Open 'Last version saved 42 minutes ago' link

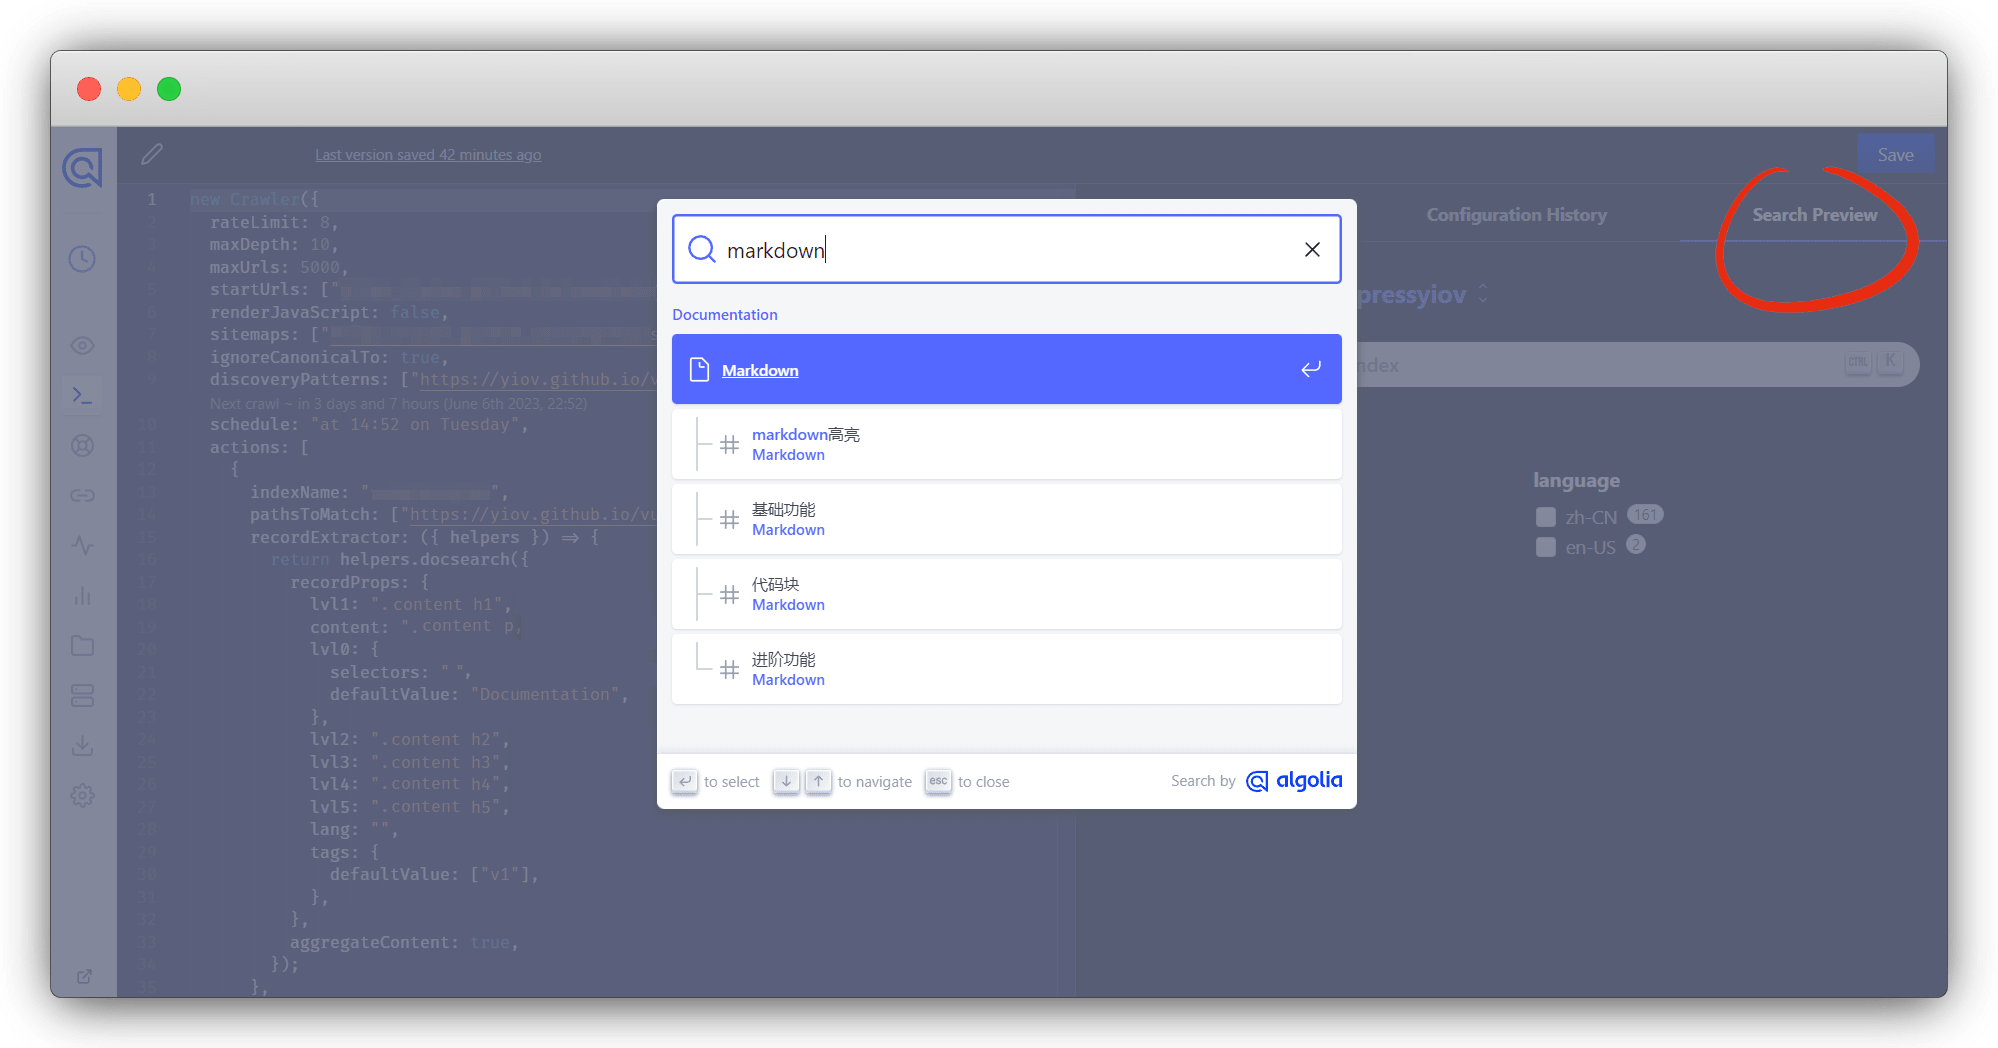click(x=428, y=155)
